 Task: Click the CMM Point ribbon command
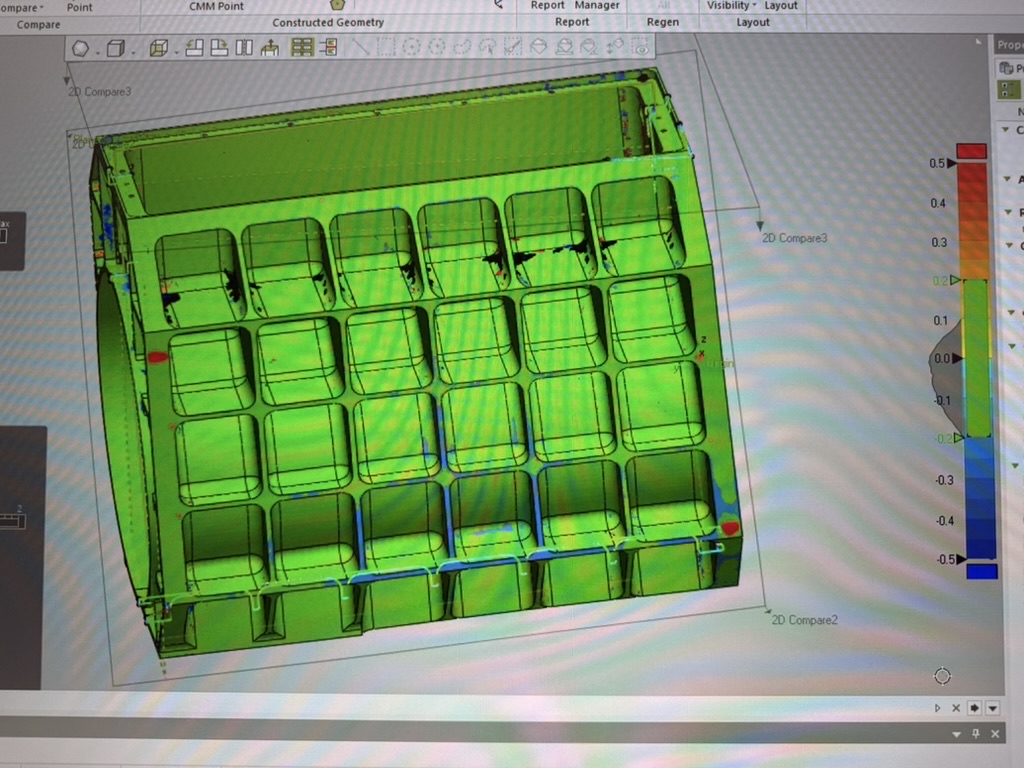[x=216, y=6]
